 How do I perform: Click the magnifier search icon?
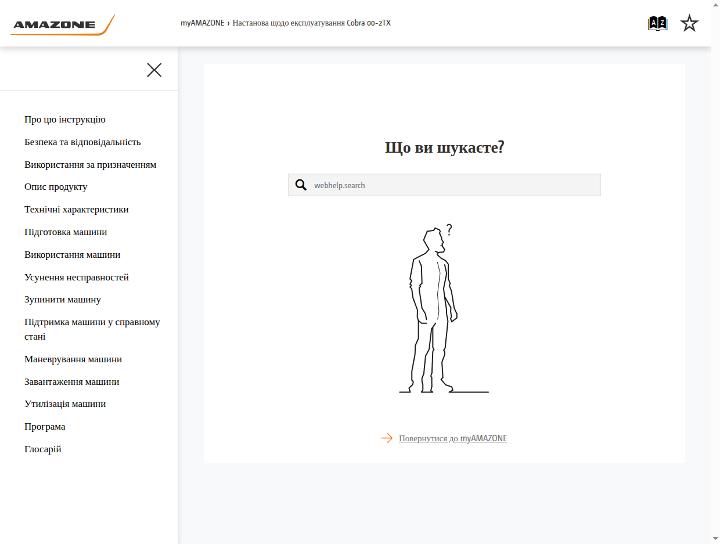[301, 185]
